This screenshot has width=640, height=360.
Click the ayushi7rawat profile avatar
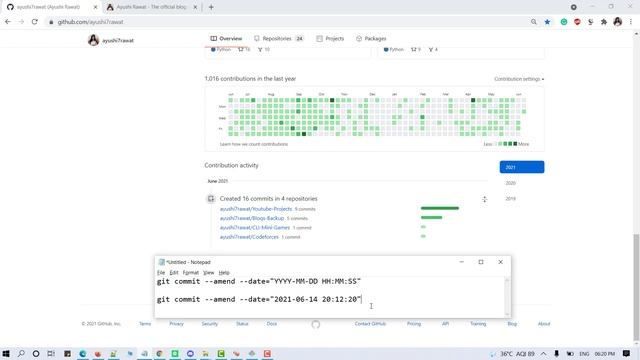pyautogui.click(x=93, y=40)
